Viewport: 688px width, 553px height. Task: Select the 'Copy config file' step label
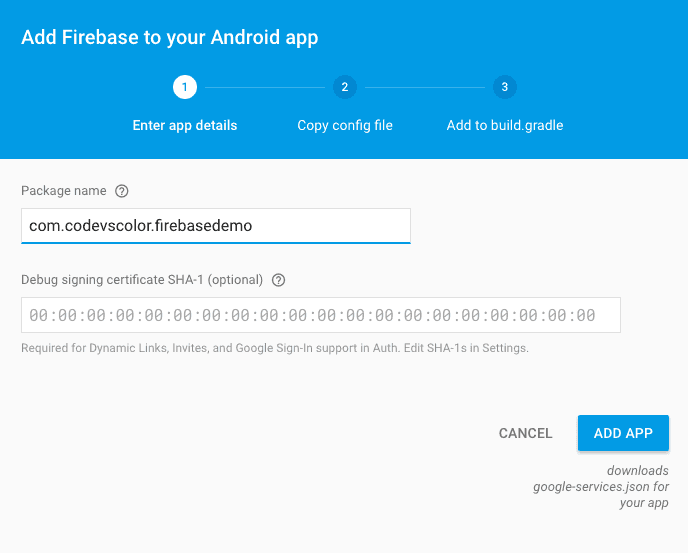(345, 126)
